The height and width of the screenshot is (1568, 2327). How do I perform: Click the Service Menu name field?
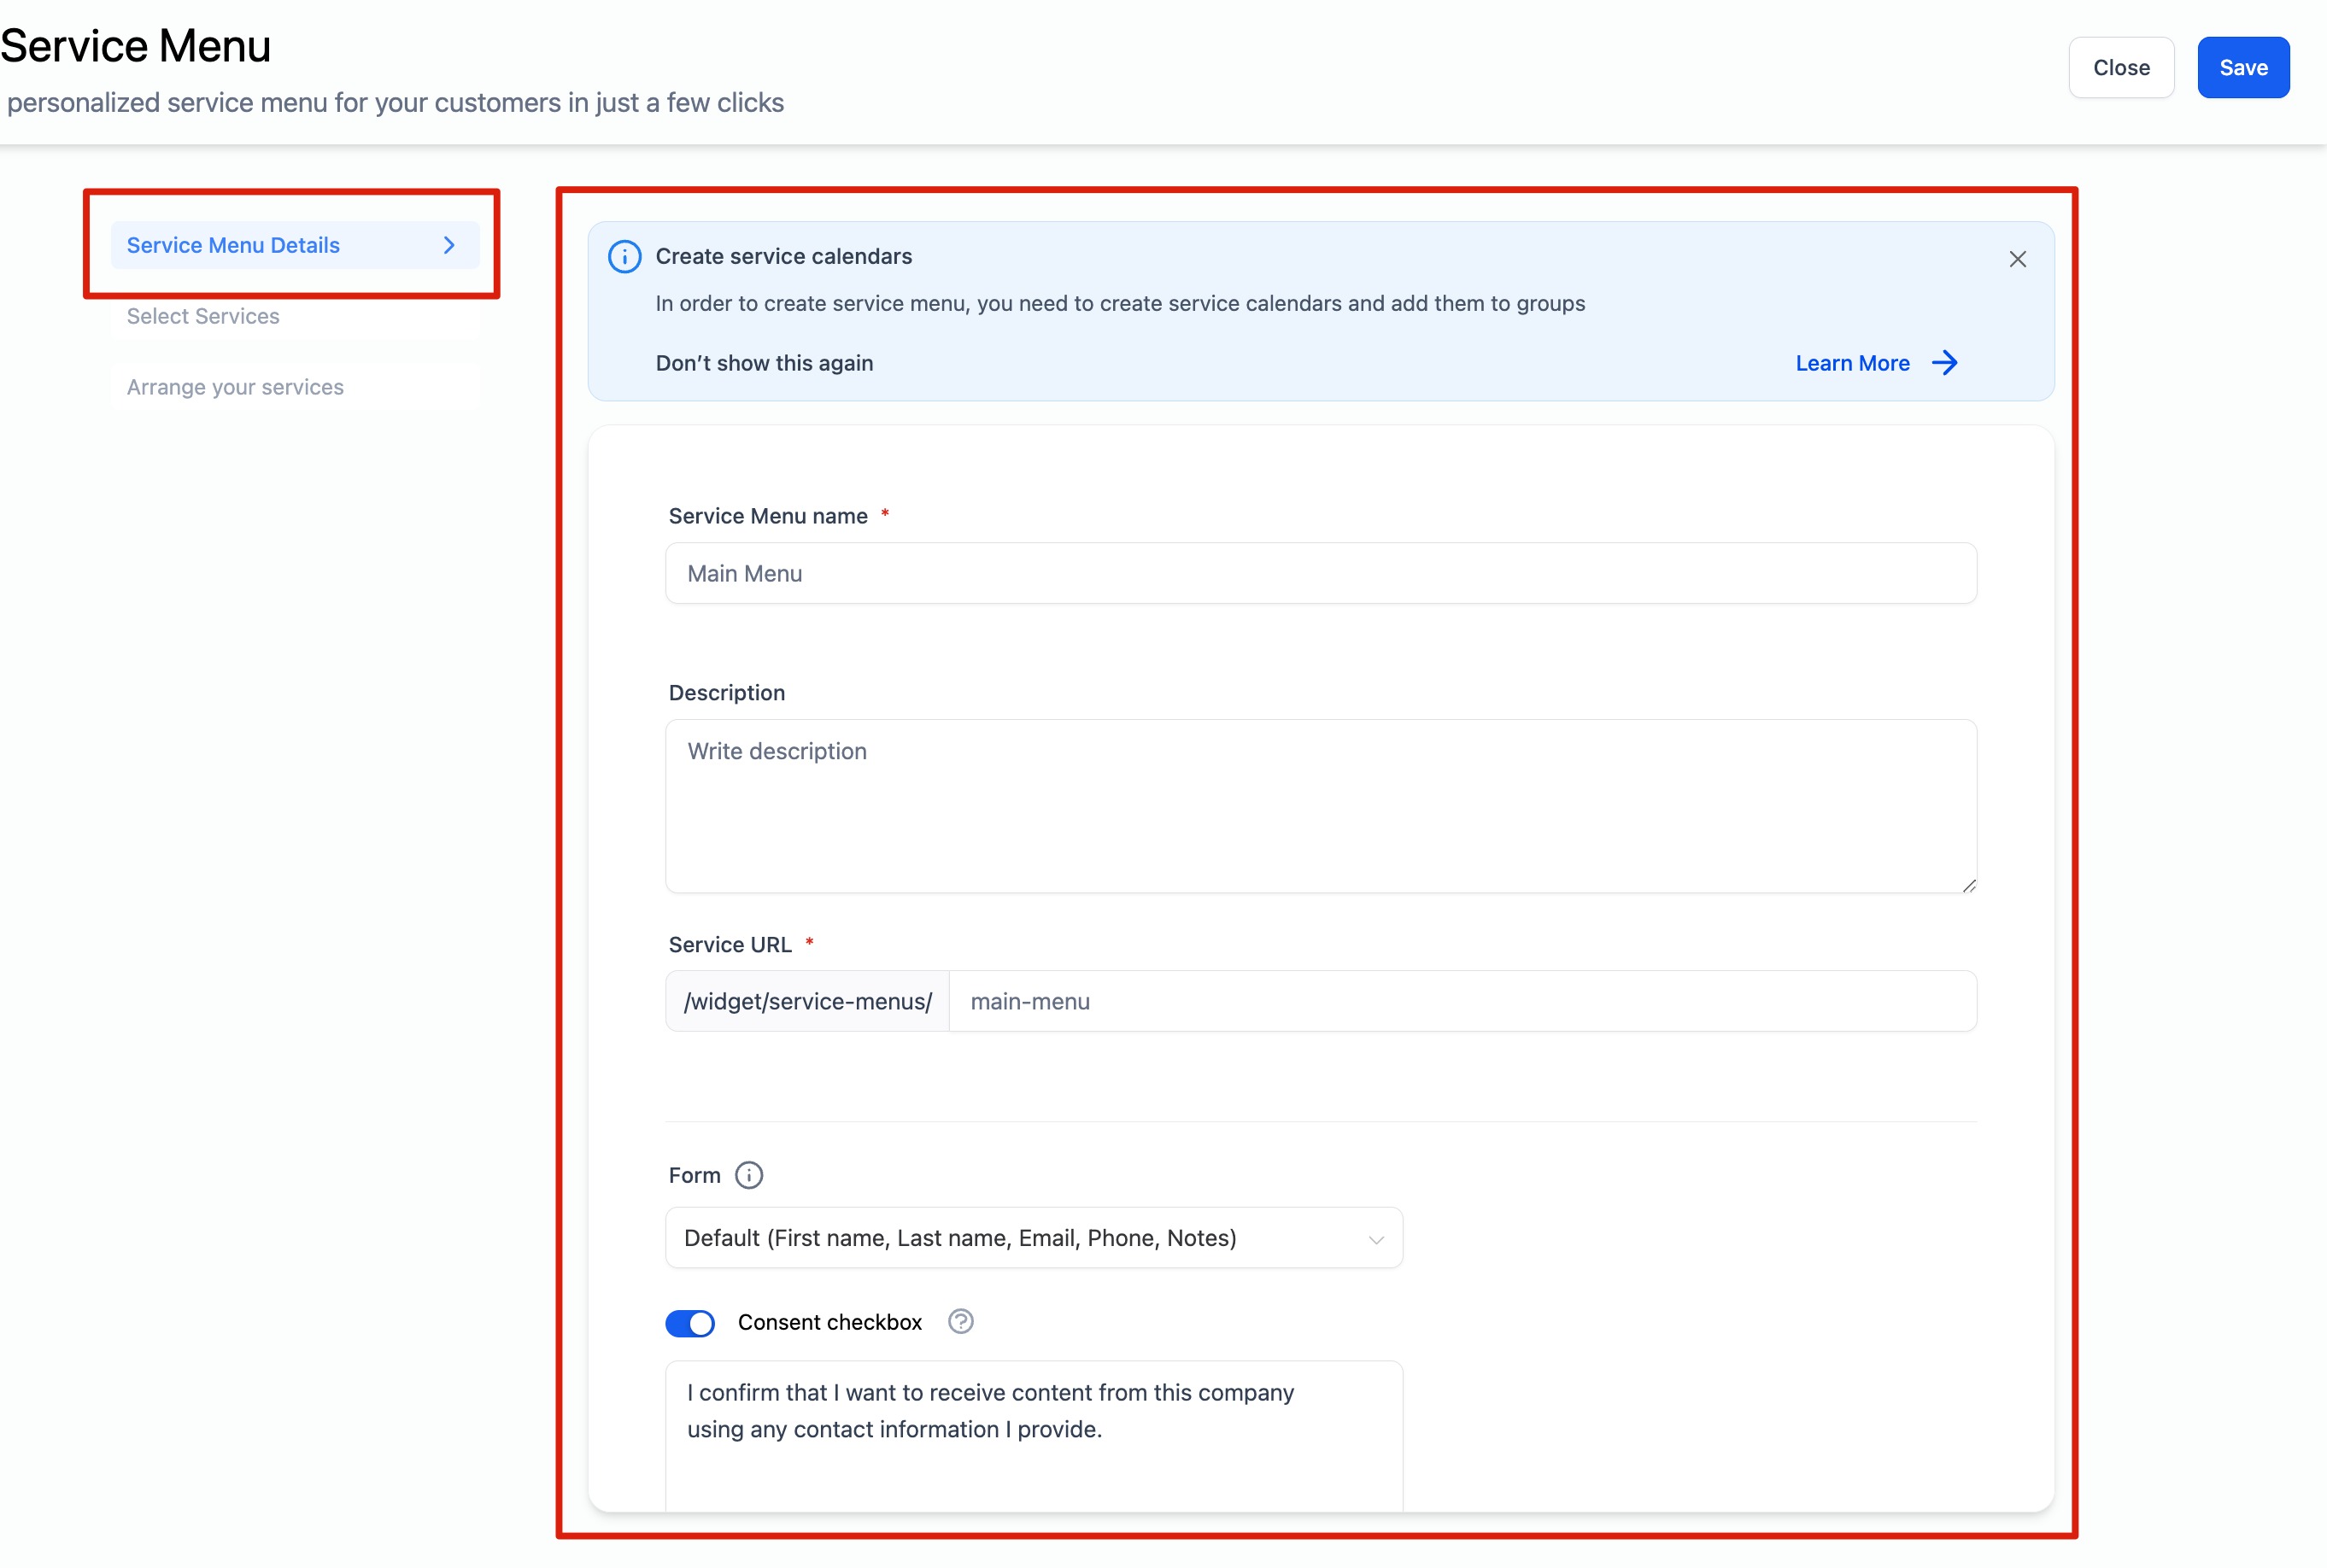[1320, 573]
